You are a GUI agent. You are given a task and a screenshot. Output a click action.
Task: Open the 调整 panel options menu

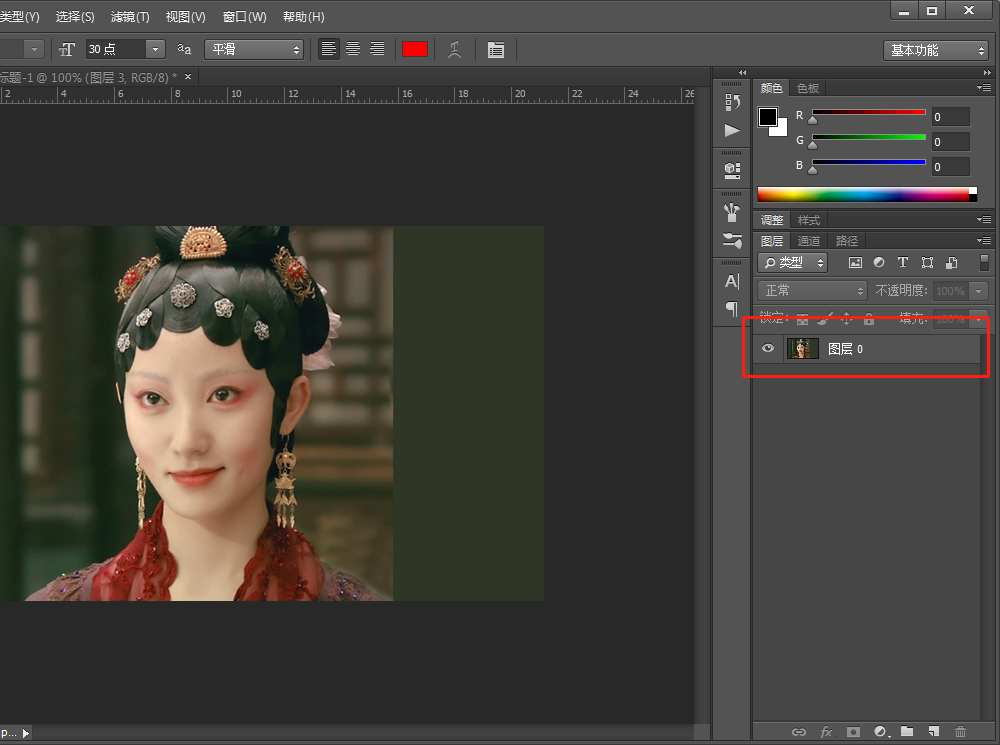click(x=984, y=219)
